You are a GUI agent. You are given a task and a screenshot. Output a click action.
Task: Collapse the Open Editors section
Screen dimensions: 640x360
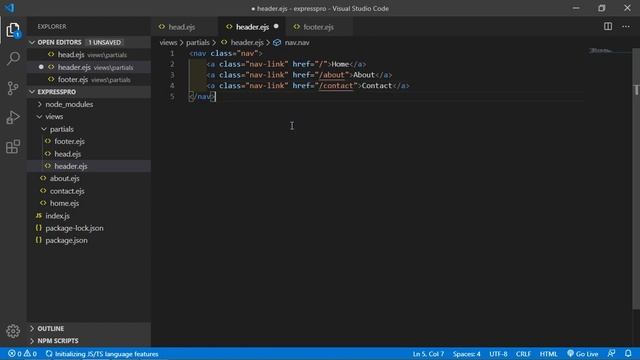(x=32, y=42)
